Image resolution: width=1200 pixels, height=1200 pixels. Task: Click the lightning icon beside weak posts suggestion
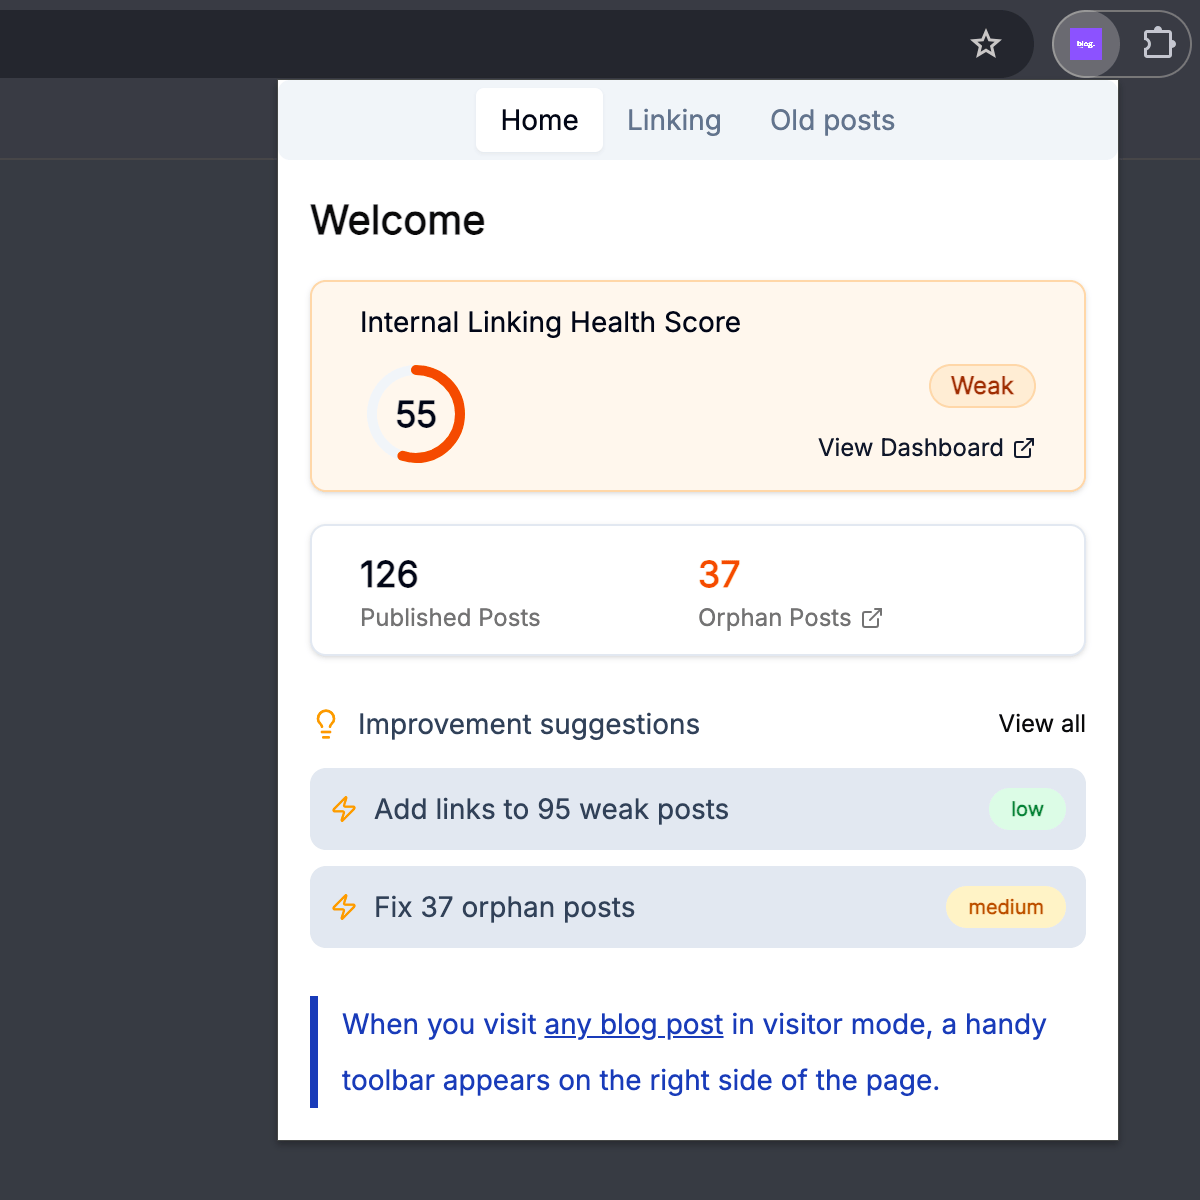tap(344, 810)
